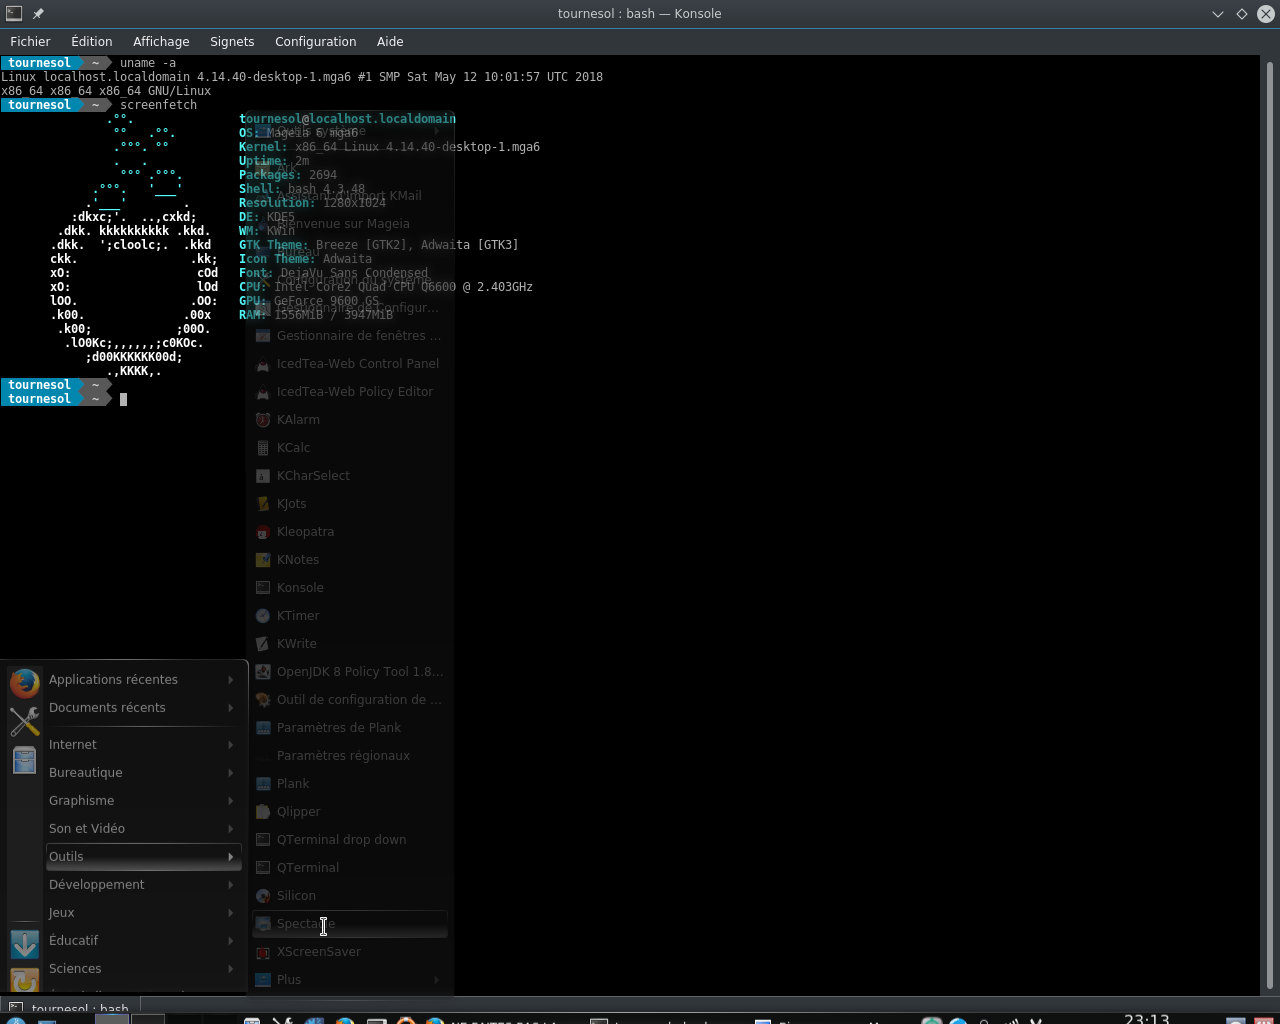Select the Outils category in launcher menu
The width and height of the screenshot is (1280, 1024).
pos(144,857)
